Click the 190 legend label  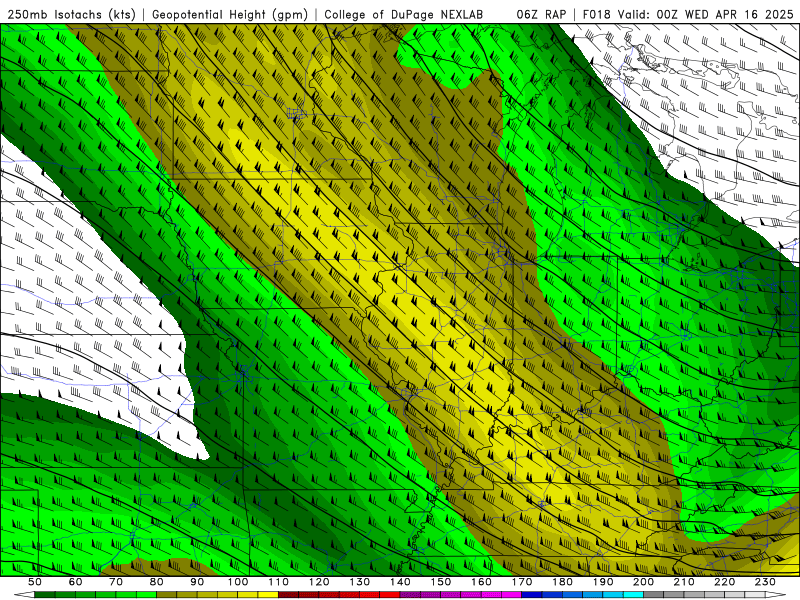coord(603,582)
